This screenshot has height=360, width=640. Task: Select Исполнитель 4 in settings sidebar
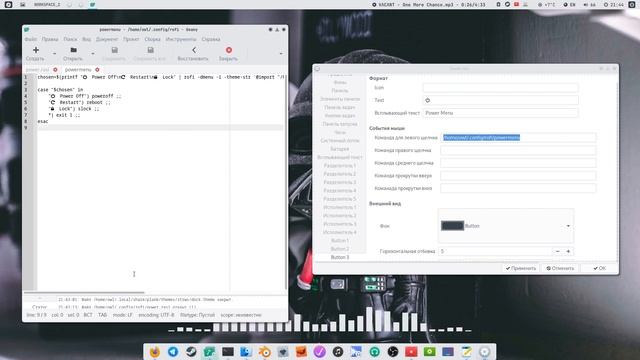340,232
